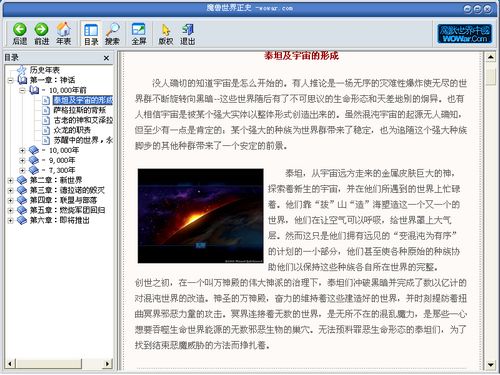
Task: Select the 第四章：联盟与部落 chapter label
Action: 63,200
